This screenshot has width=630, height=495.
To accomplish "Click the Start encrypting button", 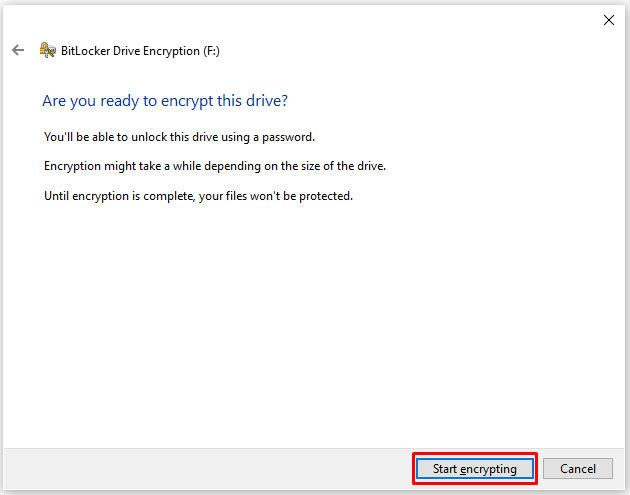I will [475, 468].
